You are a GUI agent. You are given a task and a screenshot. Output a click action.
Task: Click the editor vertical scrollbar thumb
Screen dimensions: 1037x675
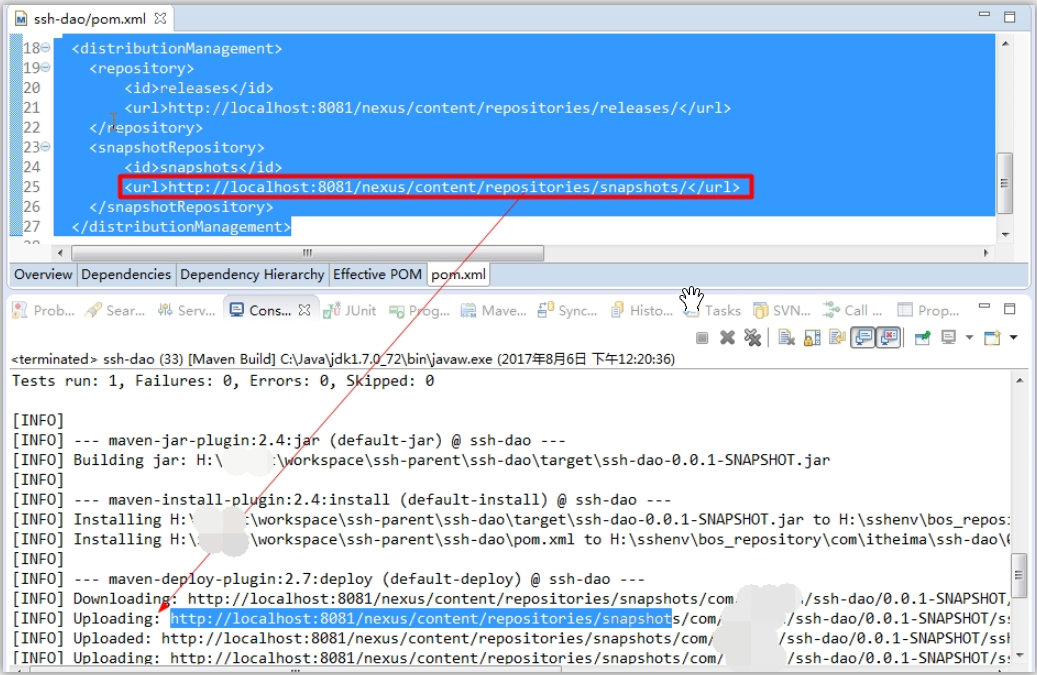[1005, 183]
